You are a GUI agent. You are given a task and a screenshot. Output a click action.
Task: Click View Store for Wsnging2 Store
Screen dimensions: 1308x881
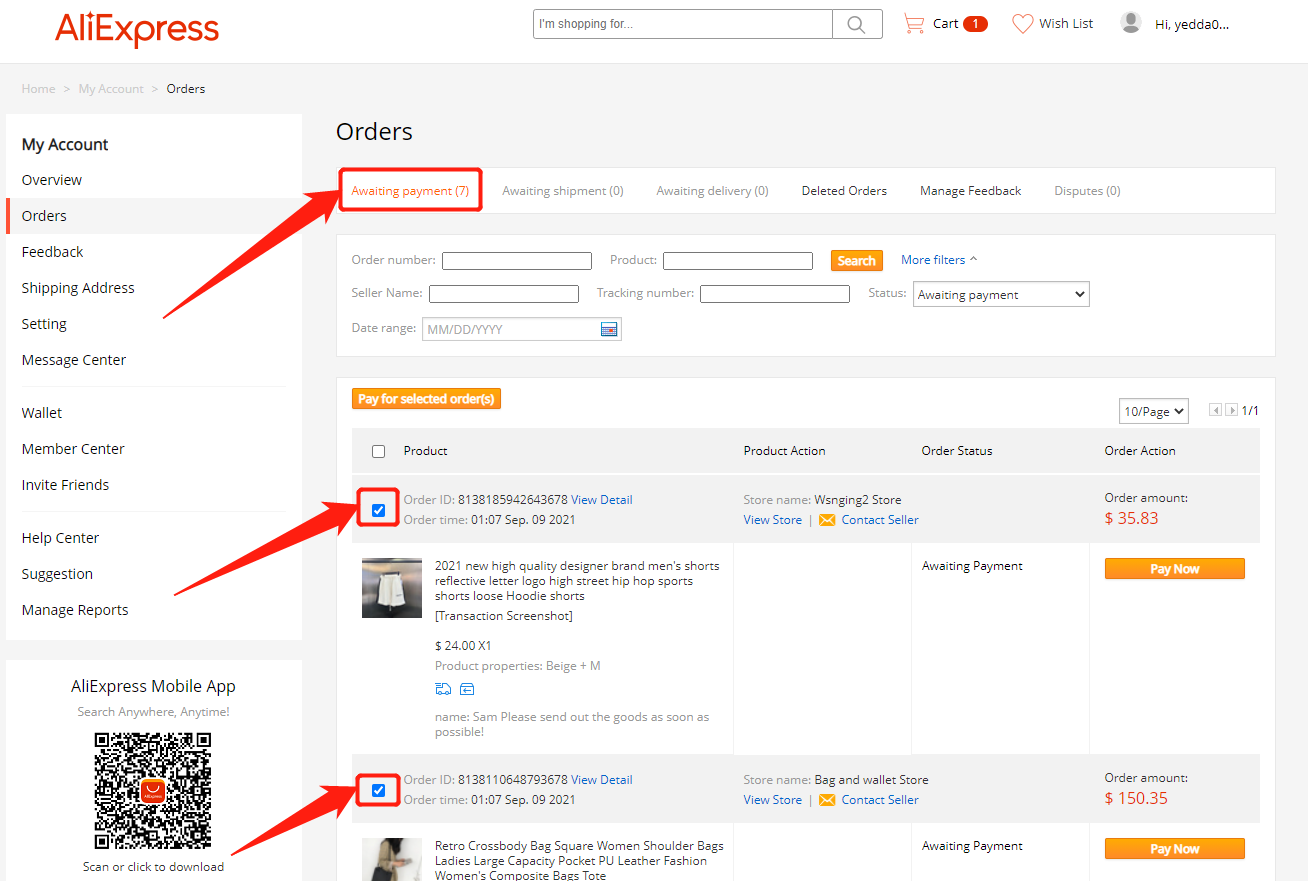point(772,520)
